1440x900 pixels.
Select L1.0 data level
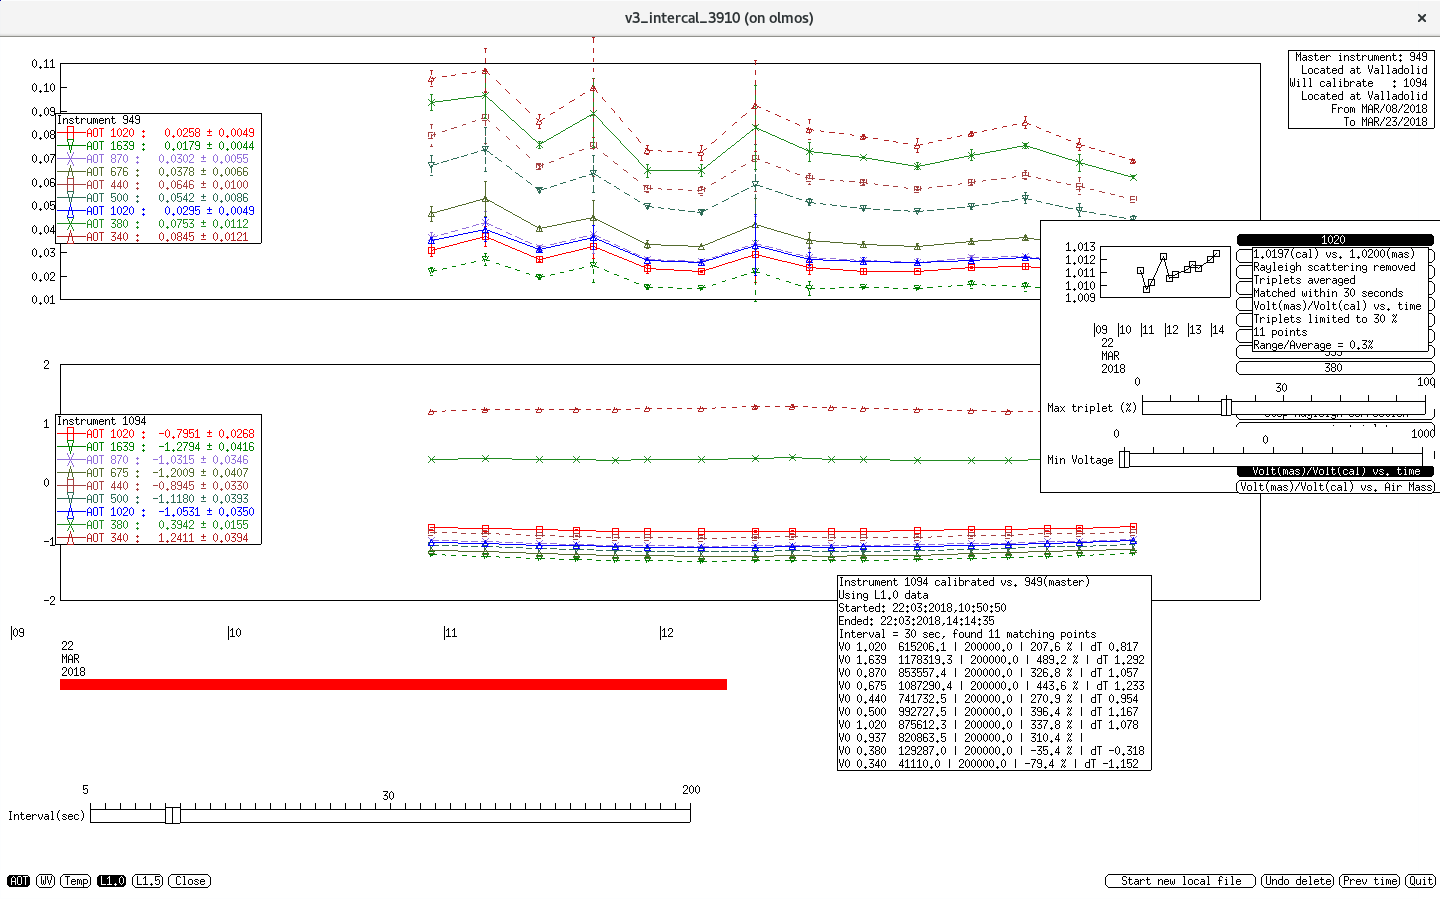pos(111,881)
